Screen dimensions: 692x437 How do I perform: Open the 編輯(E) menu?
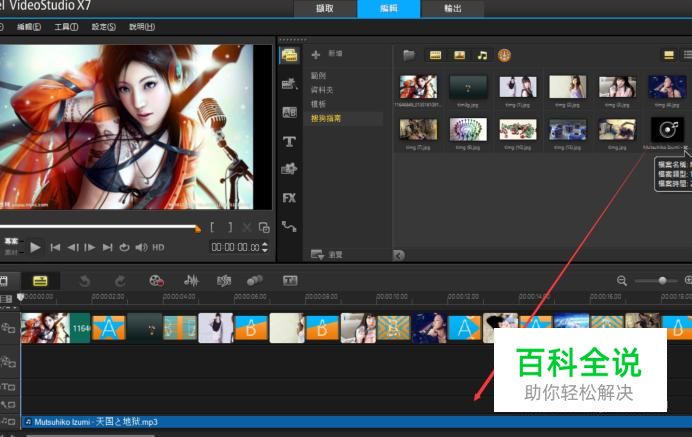click(29, 27)
